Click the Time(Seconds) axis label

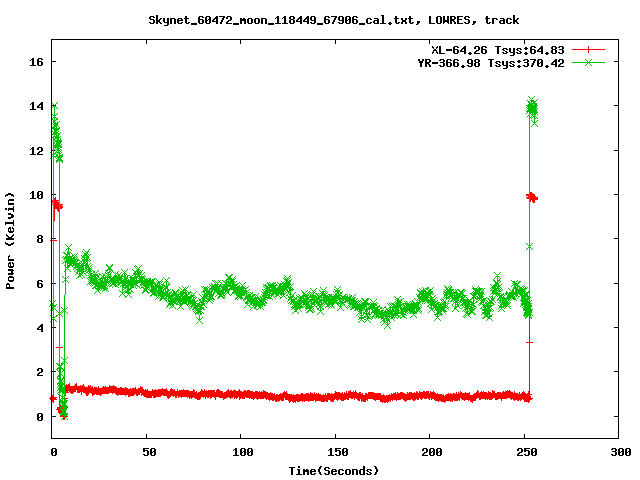[333, 471]
